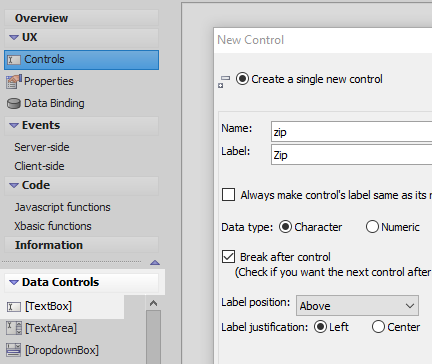Open the Label position dropdown

(x=357, y=305)
